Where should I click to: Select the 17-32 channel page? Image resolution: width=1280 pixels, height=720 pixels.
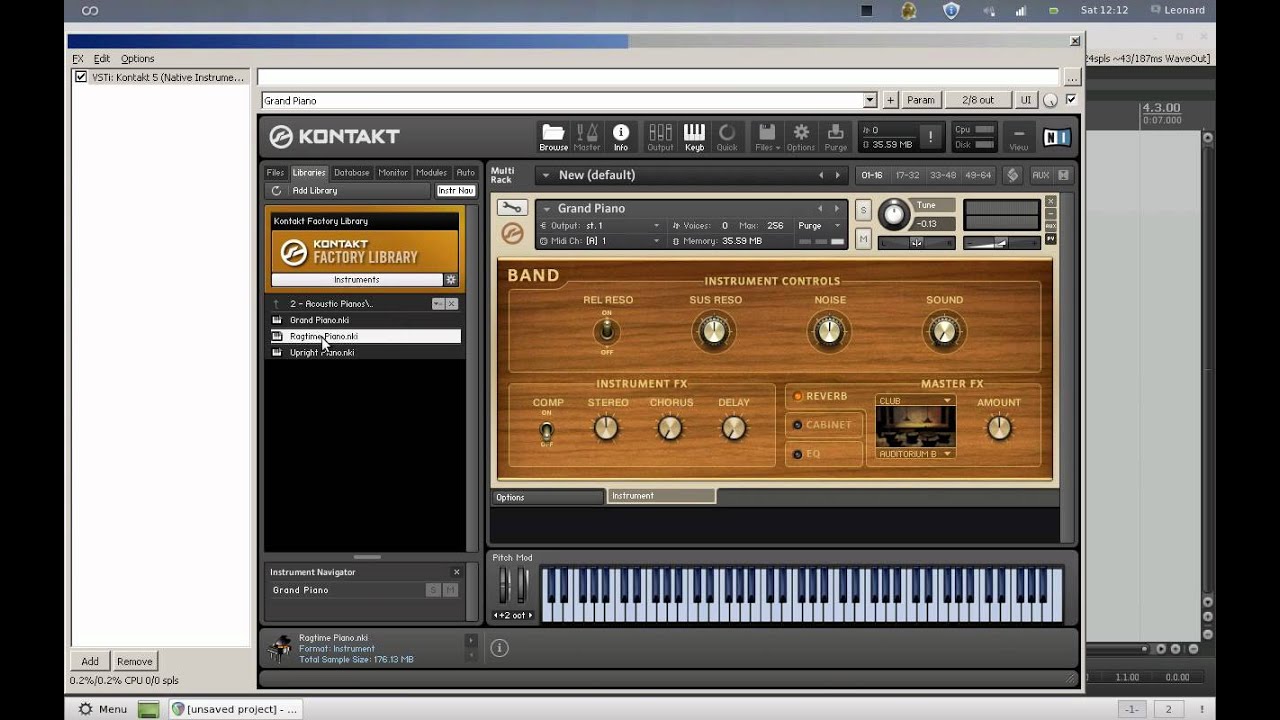point(907,175)
